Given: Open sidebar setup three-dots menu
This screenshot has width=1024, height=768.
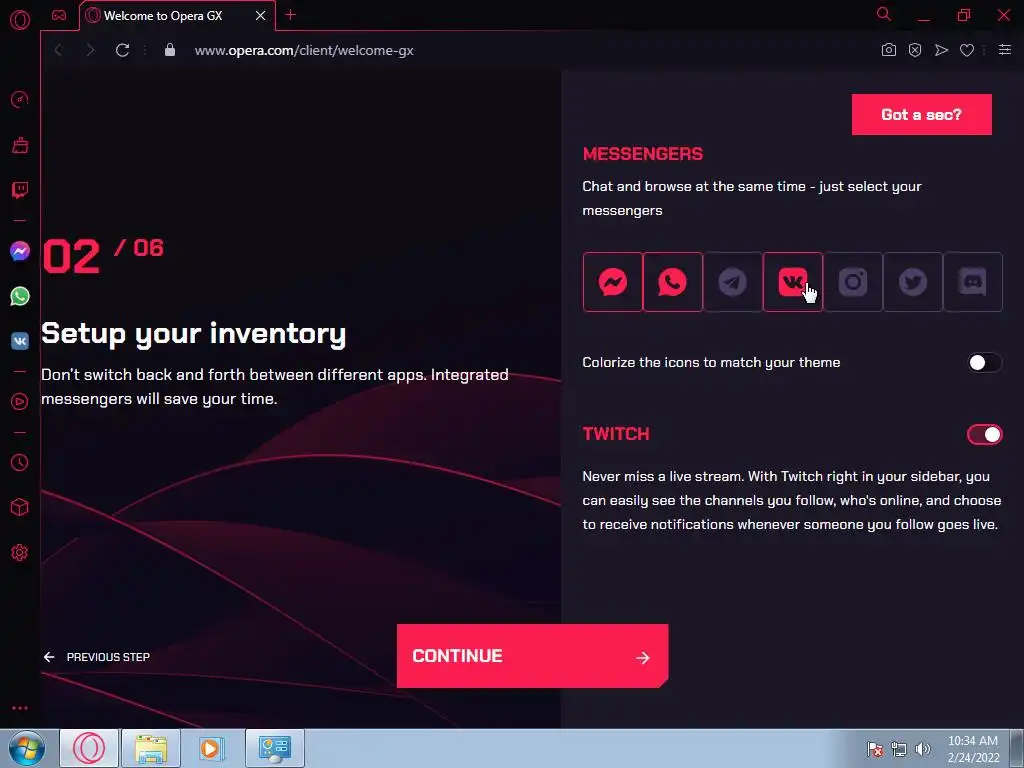Looking at the screenshot, I should click(x=20, y=708).
